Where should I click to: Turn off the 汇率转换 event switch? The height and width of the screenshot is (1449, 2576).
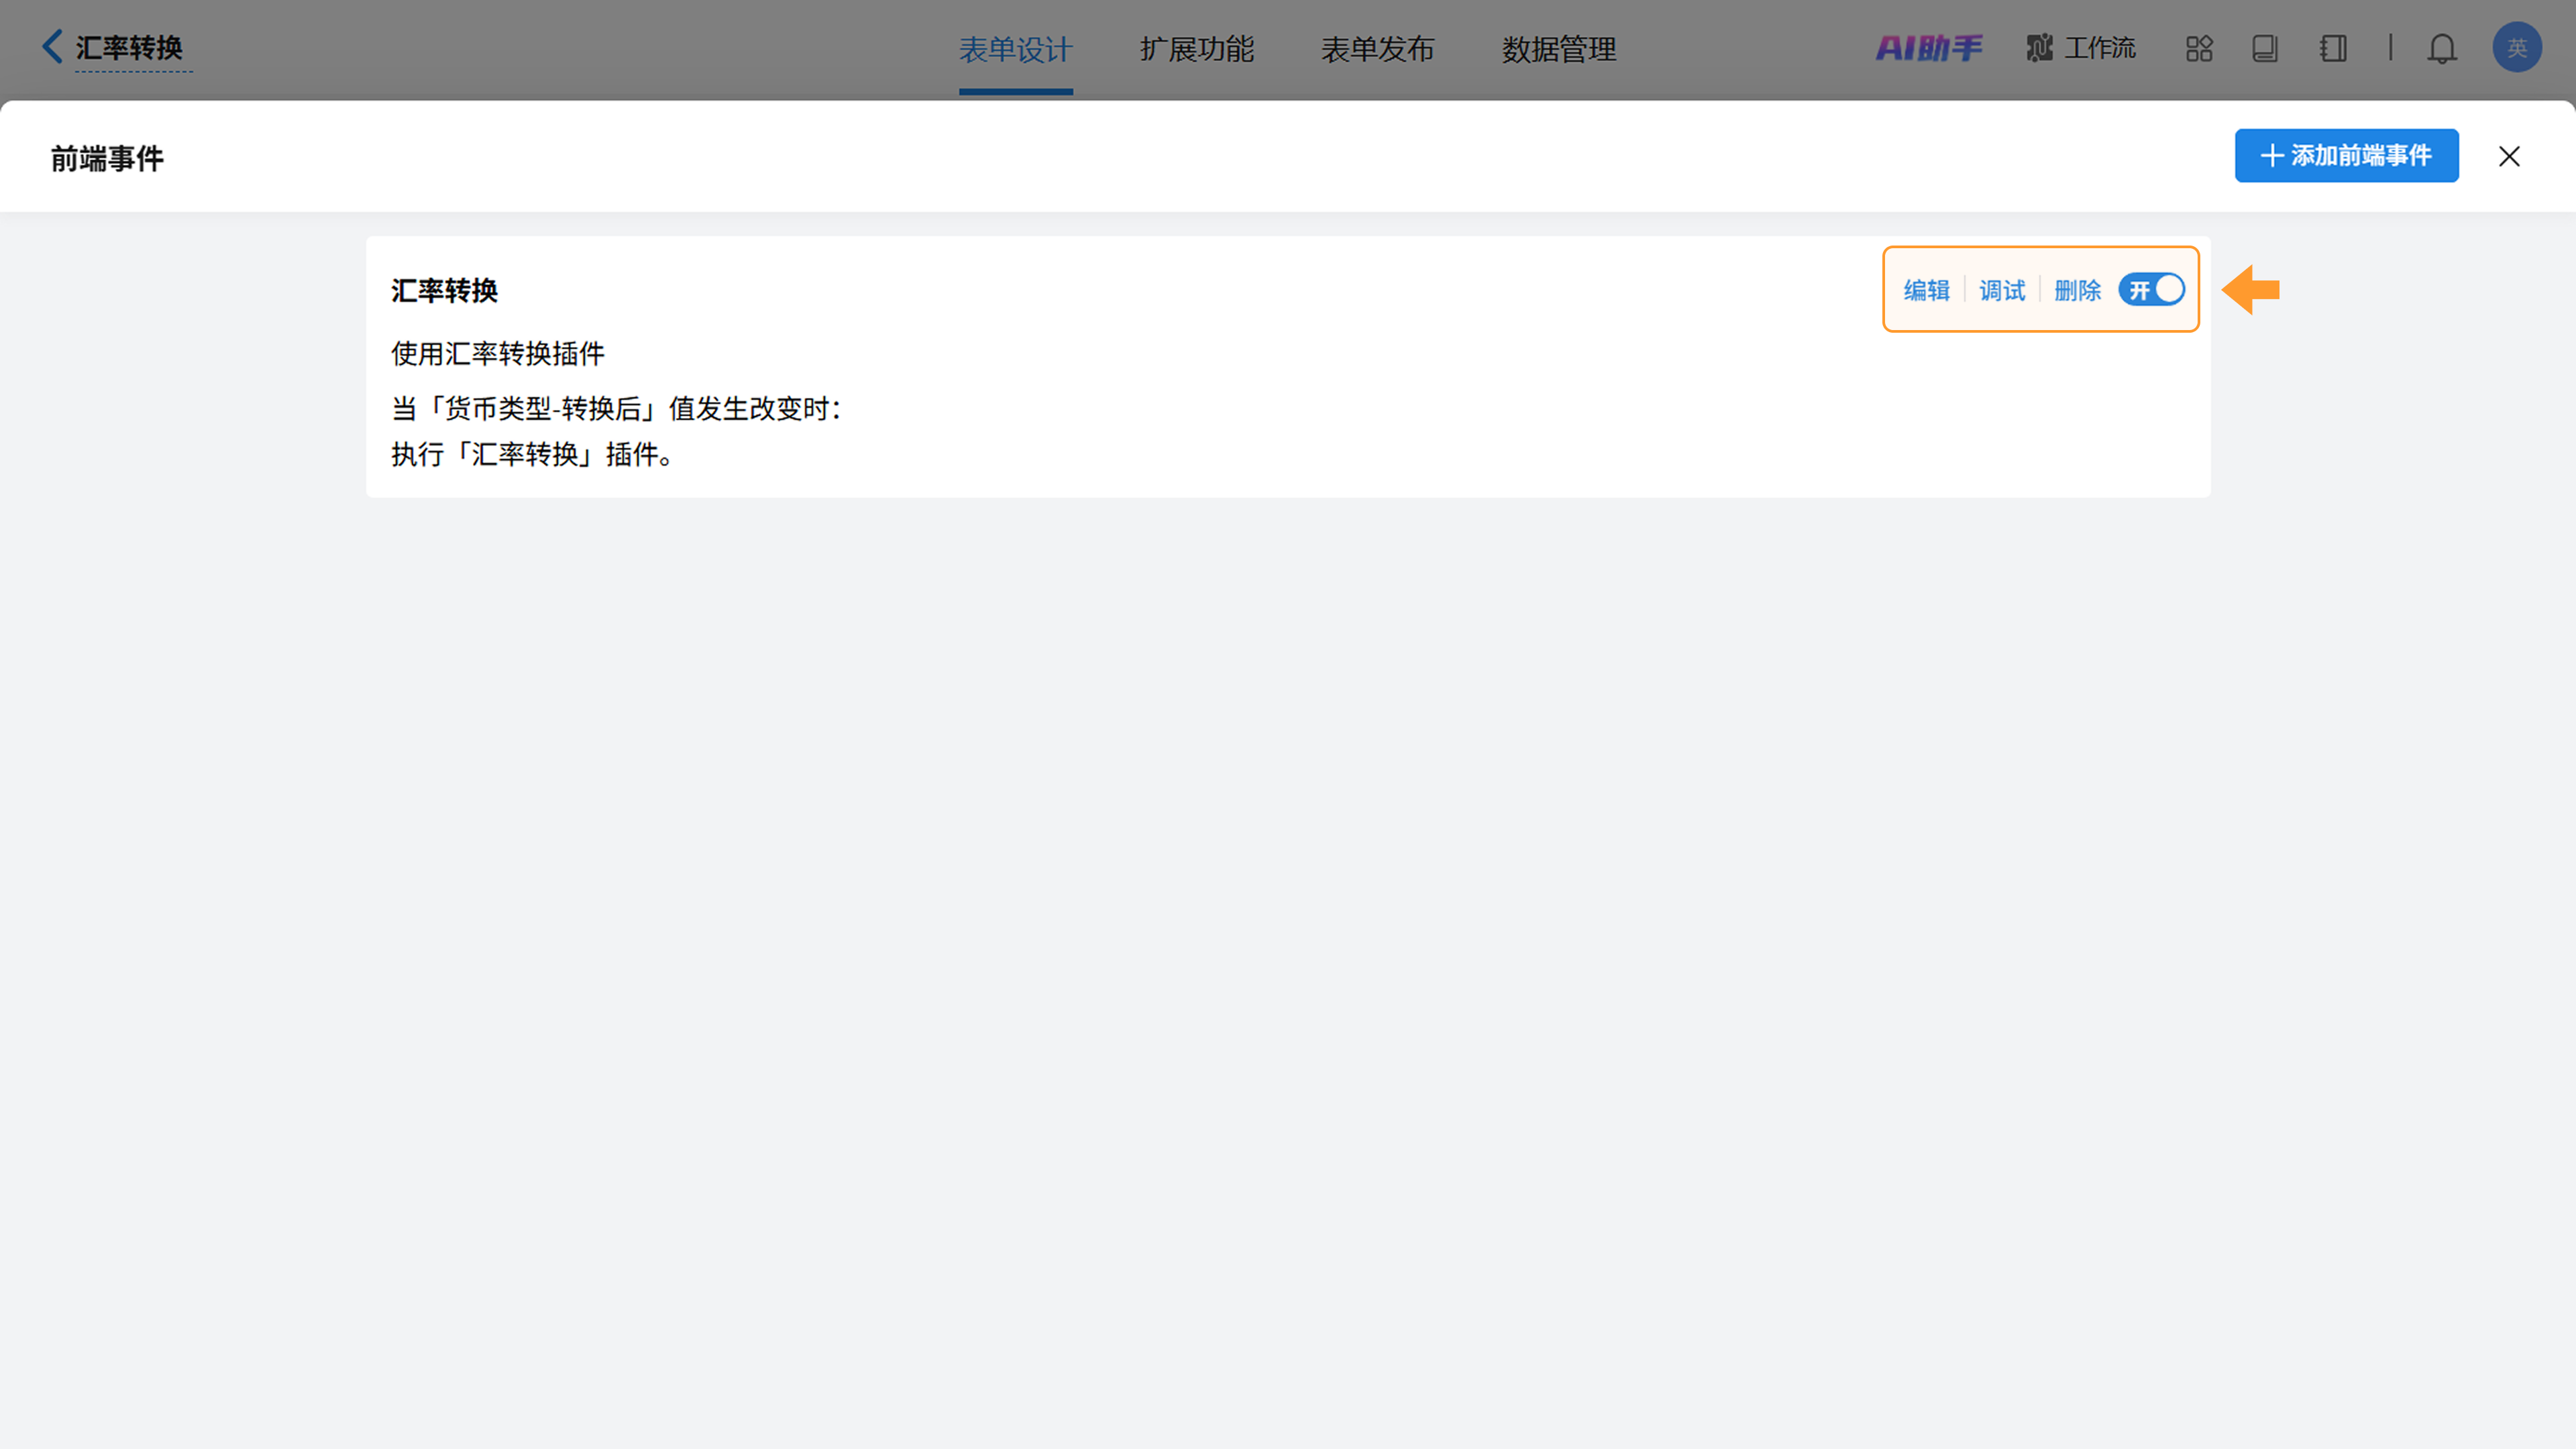2151,290
